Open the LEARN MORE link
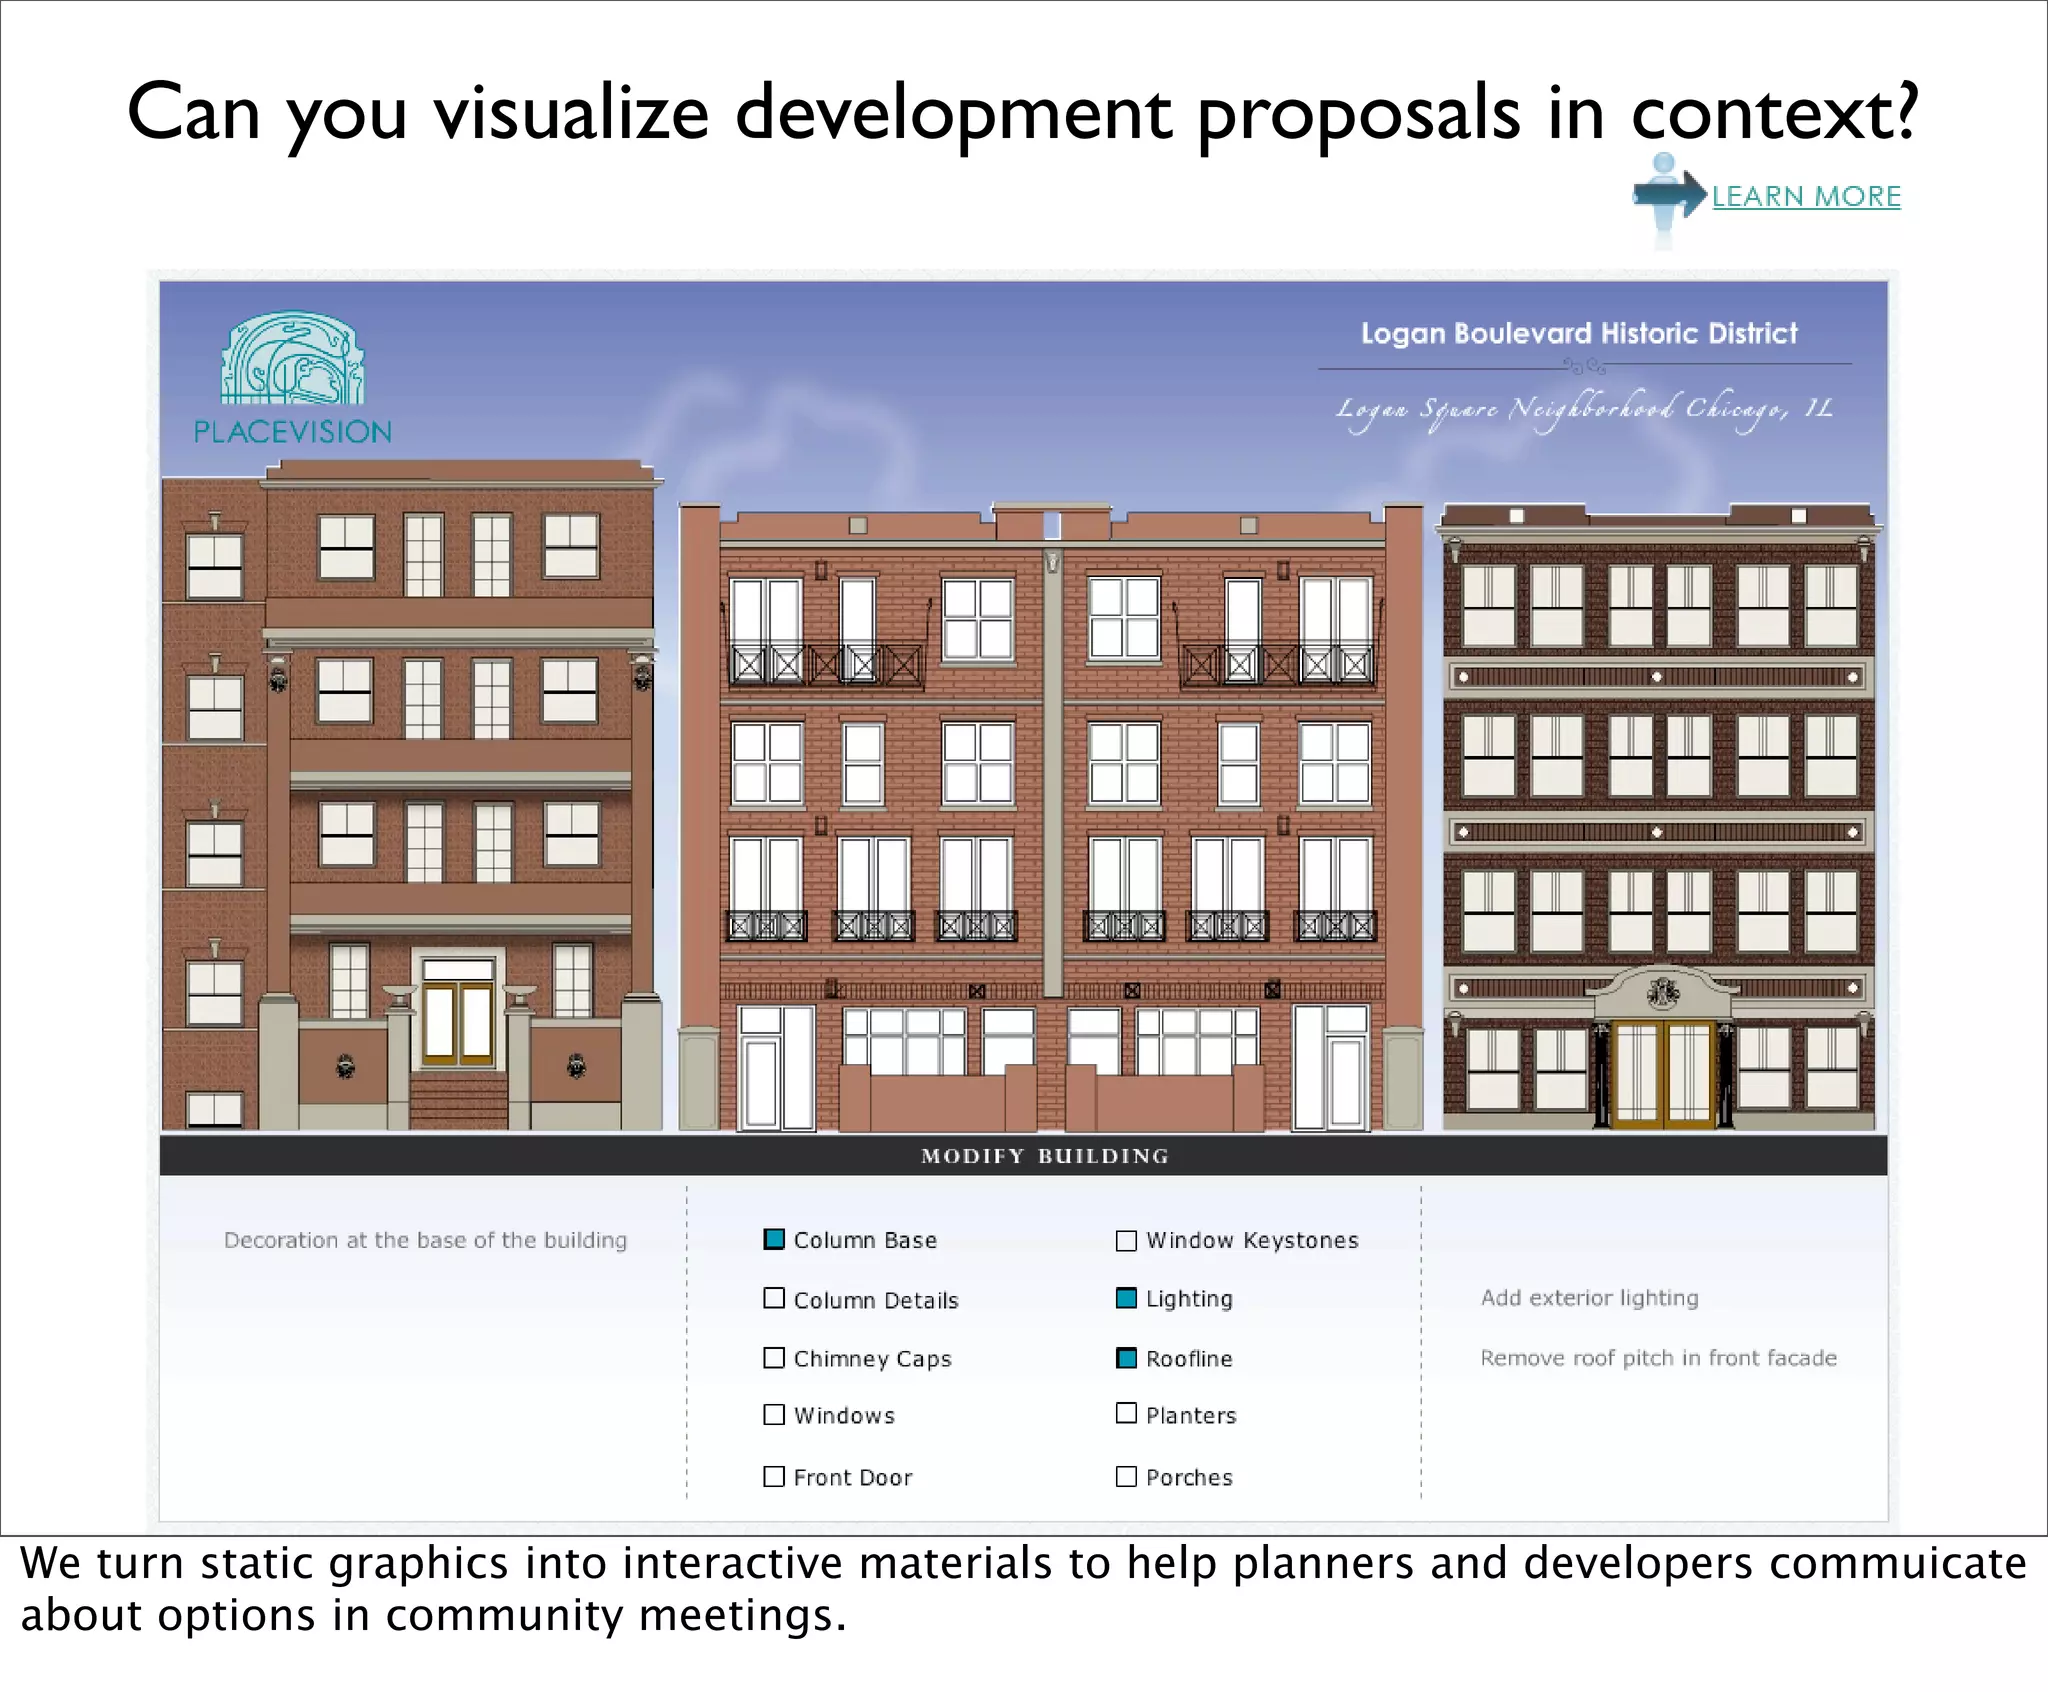The height and width of the screenshot is (1692, 2048). (x=1806, y=196)
